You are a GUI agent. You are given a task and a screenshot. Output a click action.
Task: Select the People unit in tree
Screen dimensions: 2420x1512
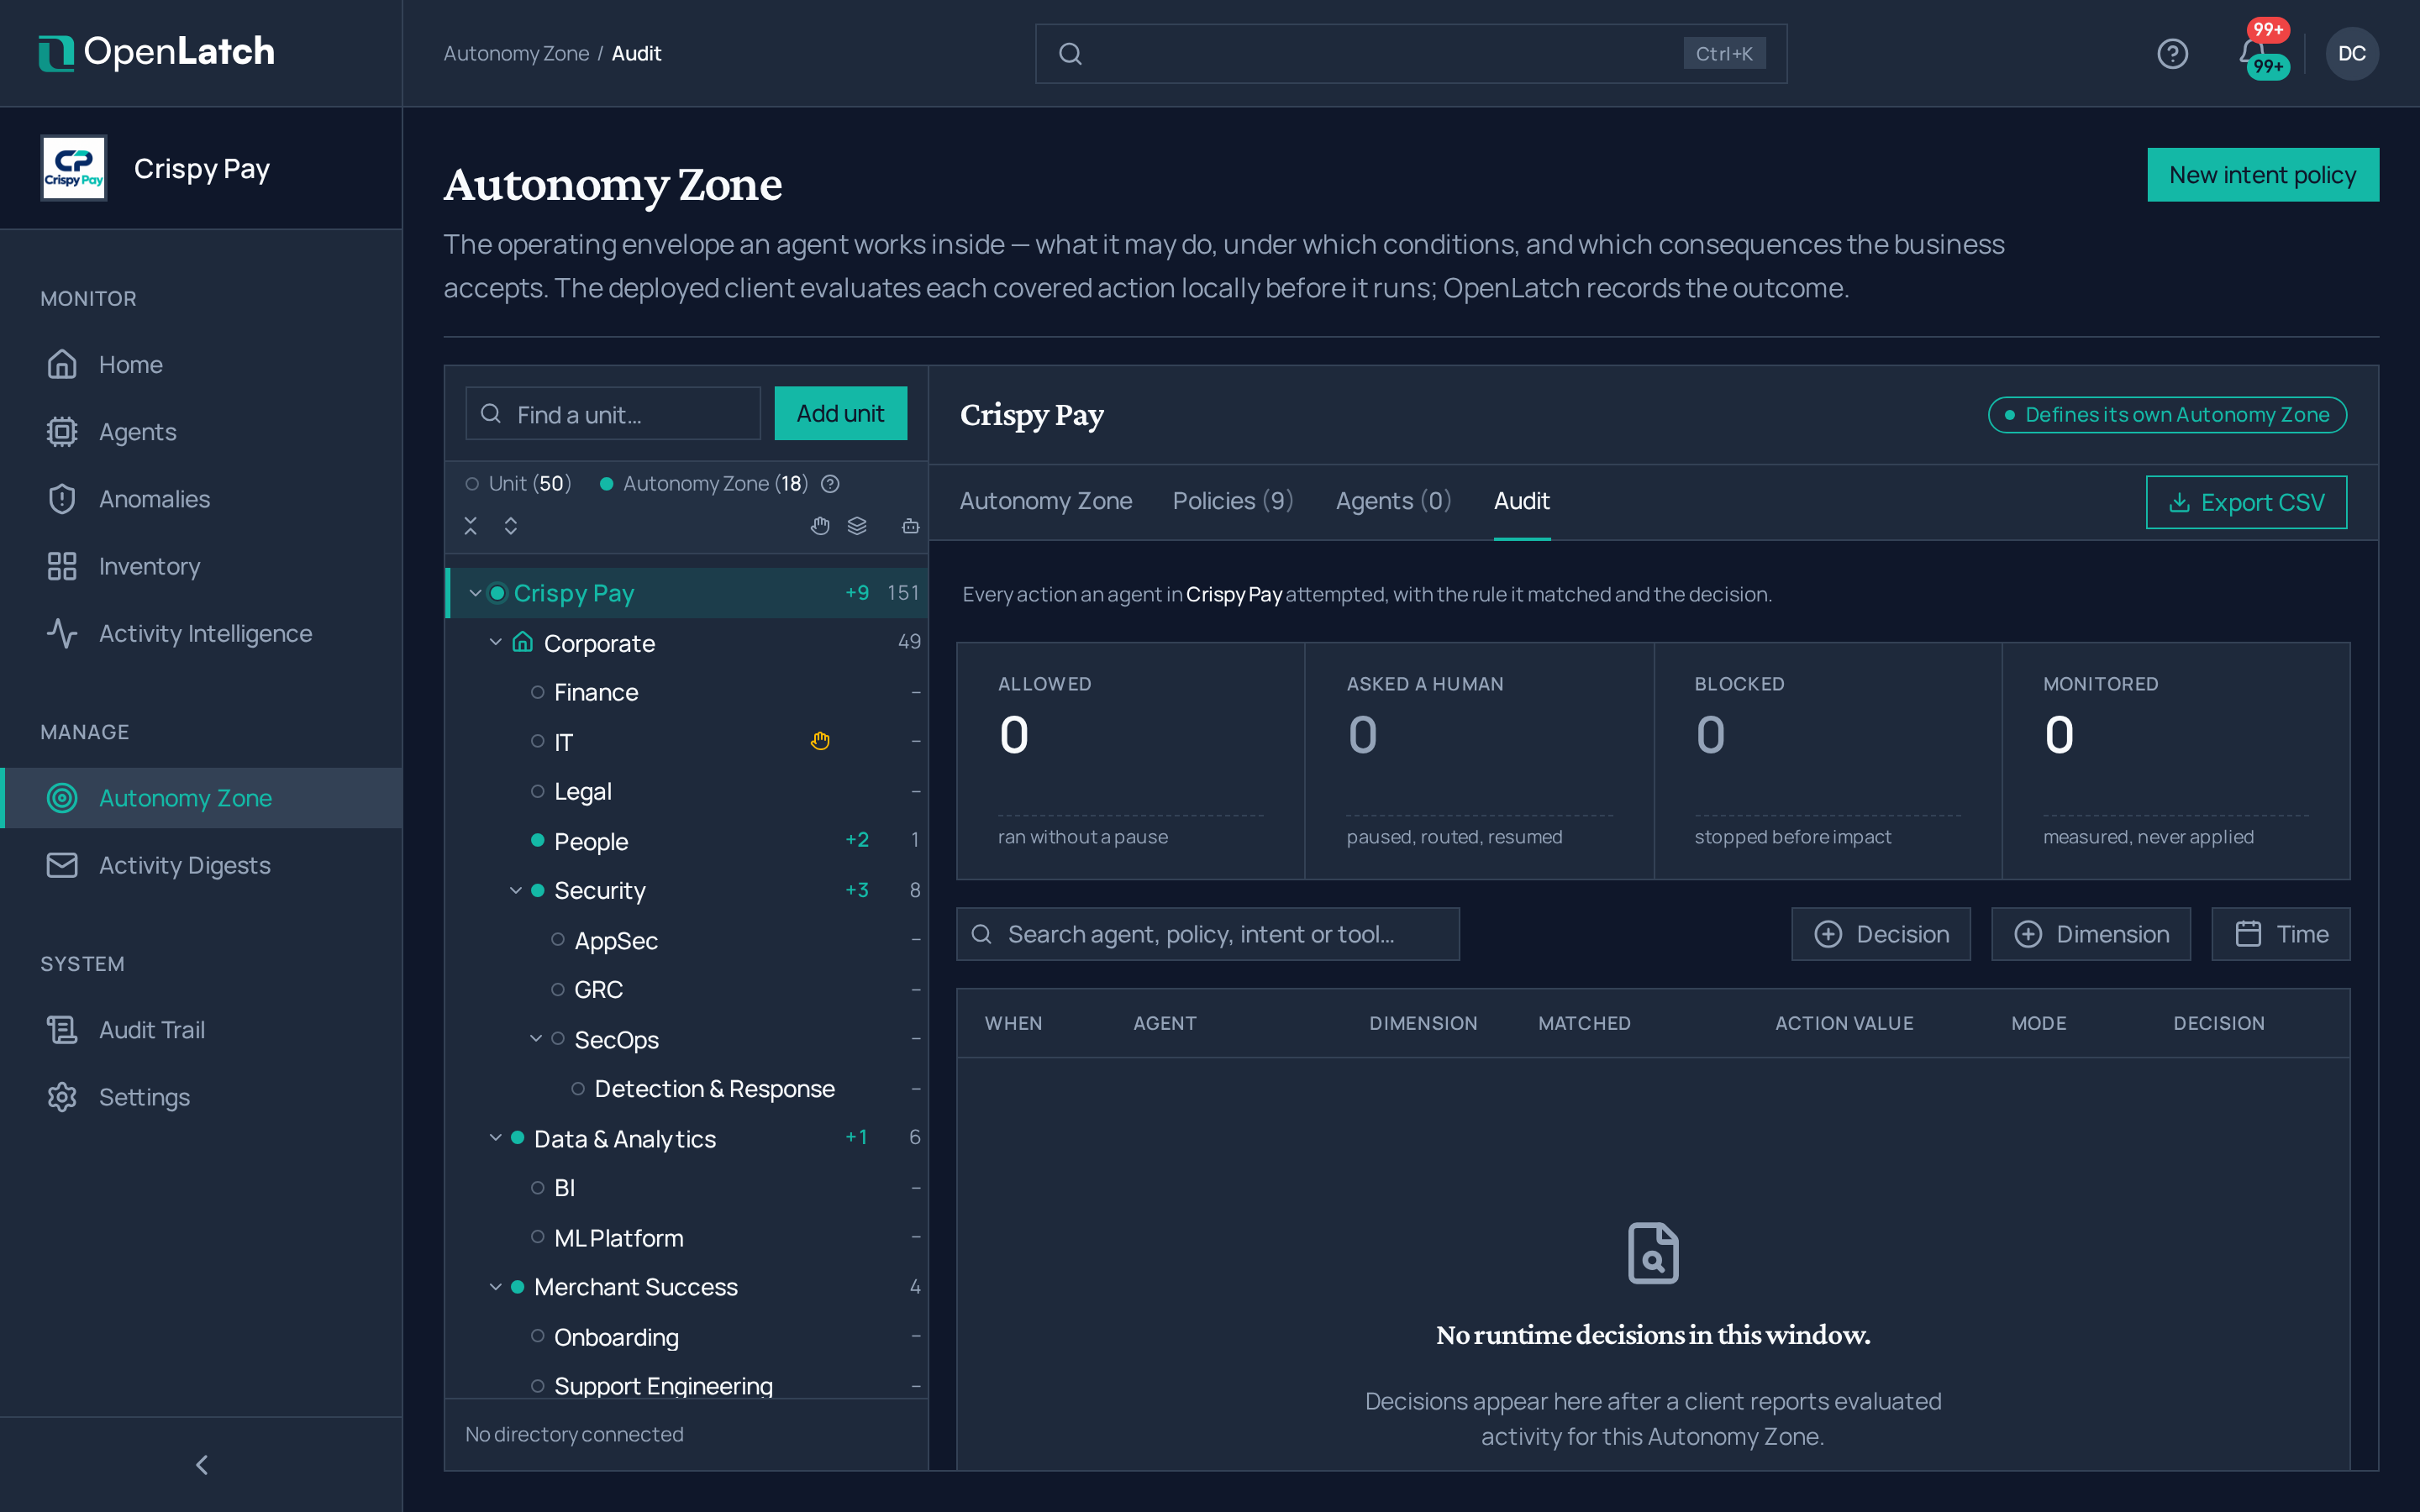tap(686, 841)
